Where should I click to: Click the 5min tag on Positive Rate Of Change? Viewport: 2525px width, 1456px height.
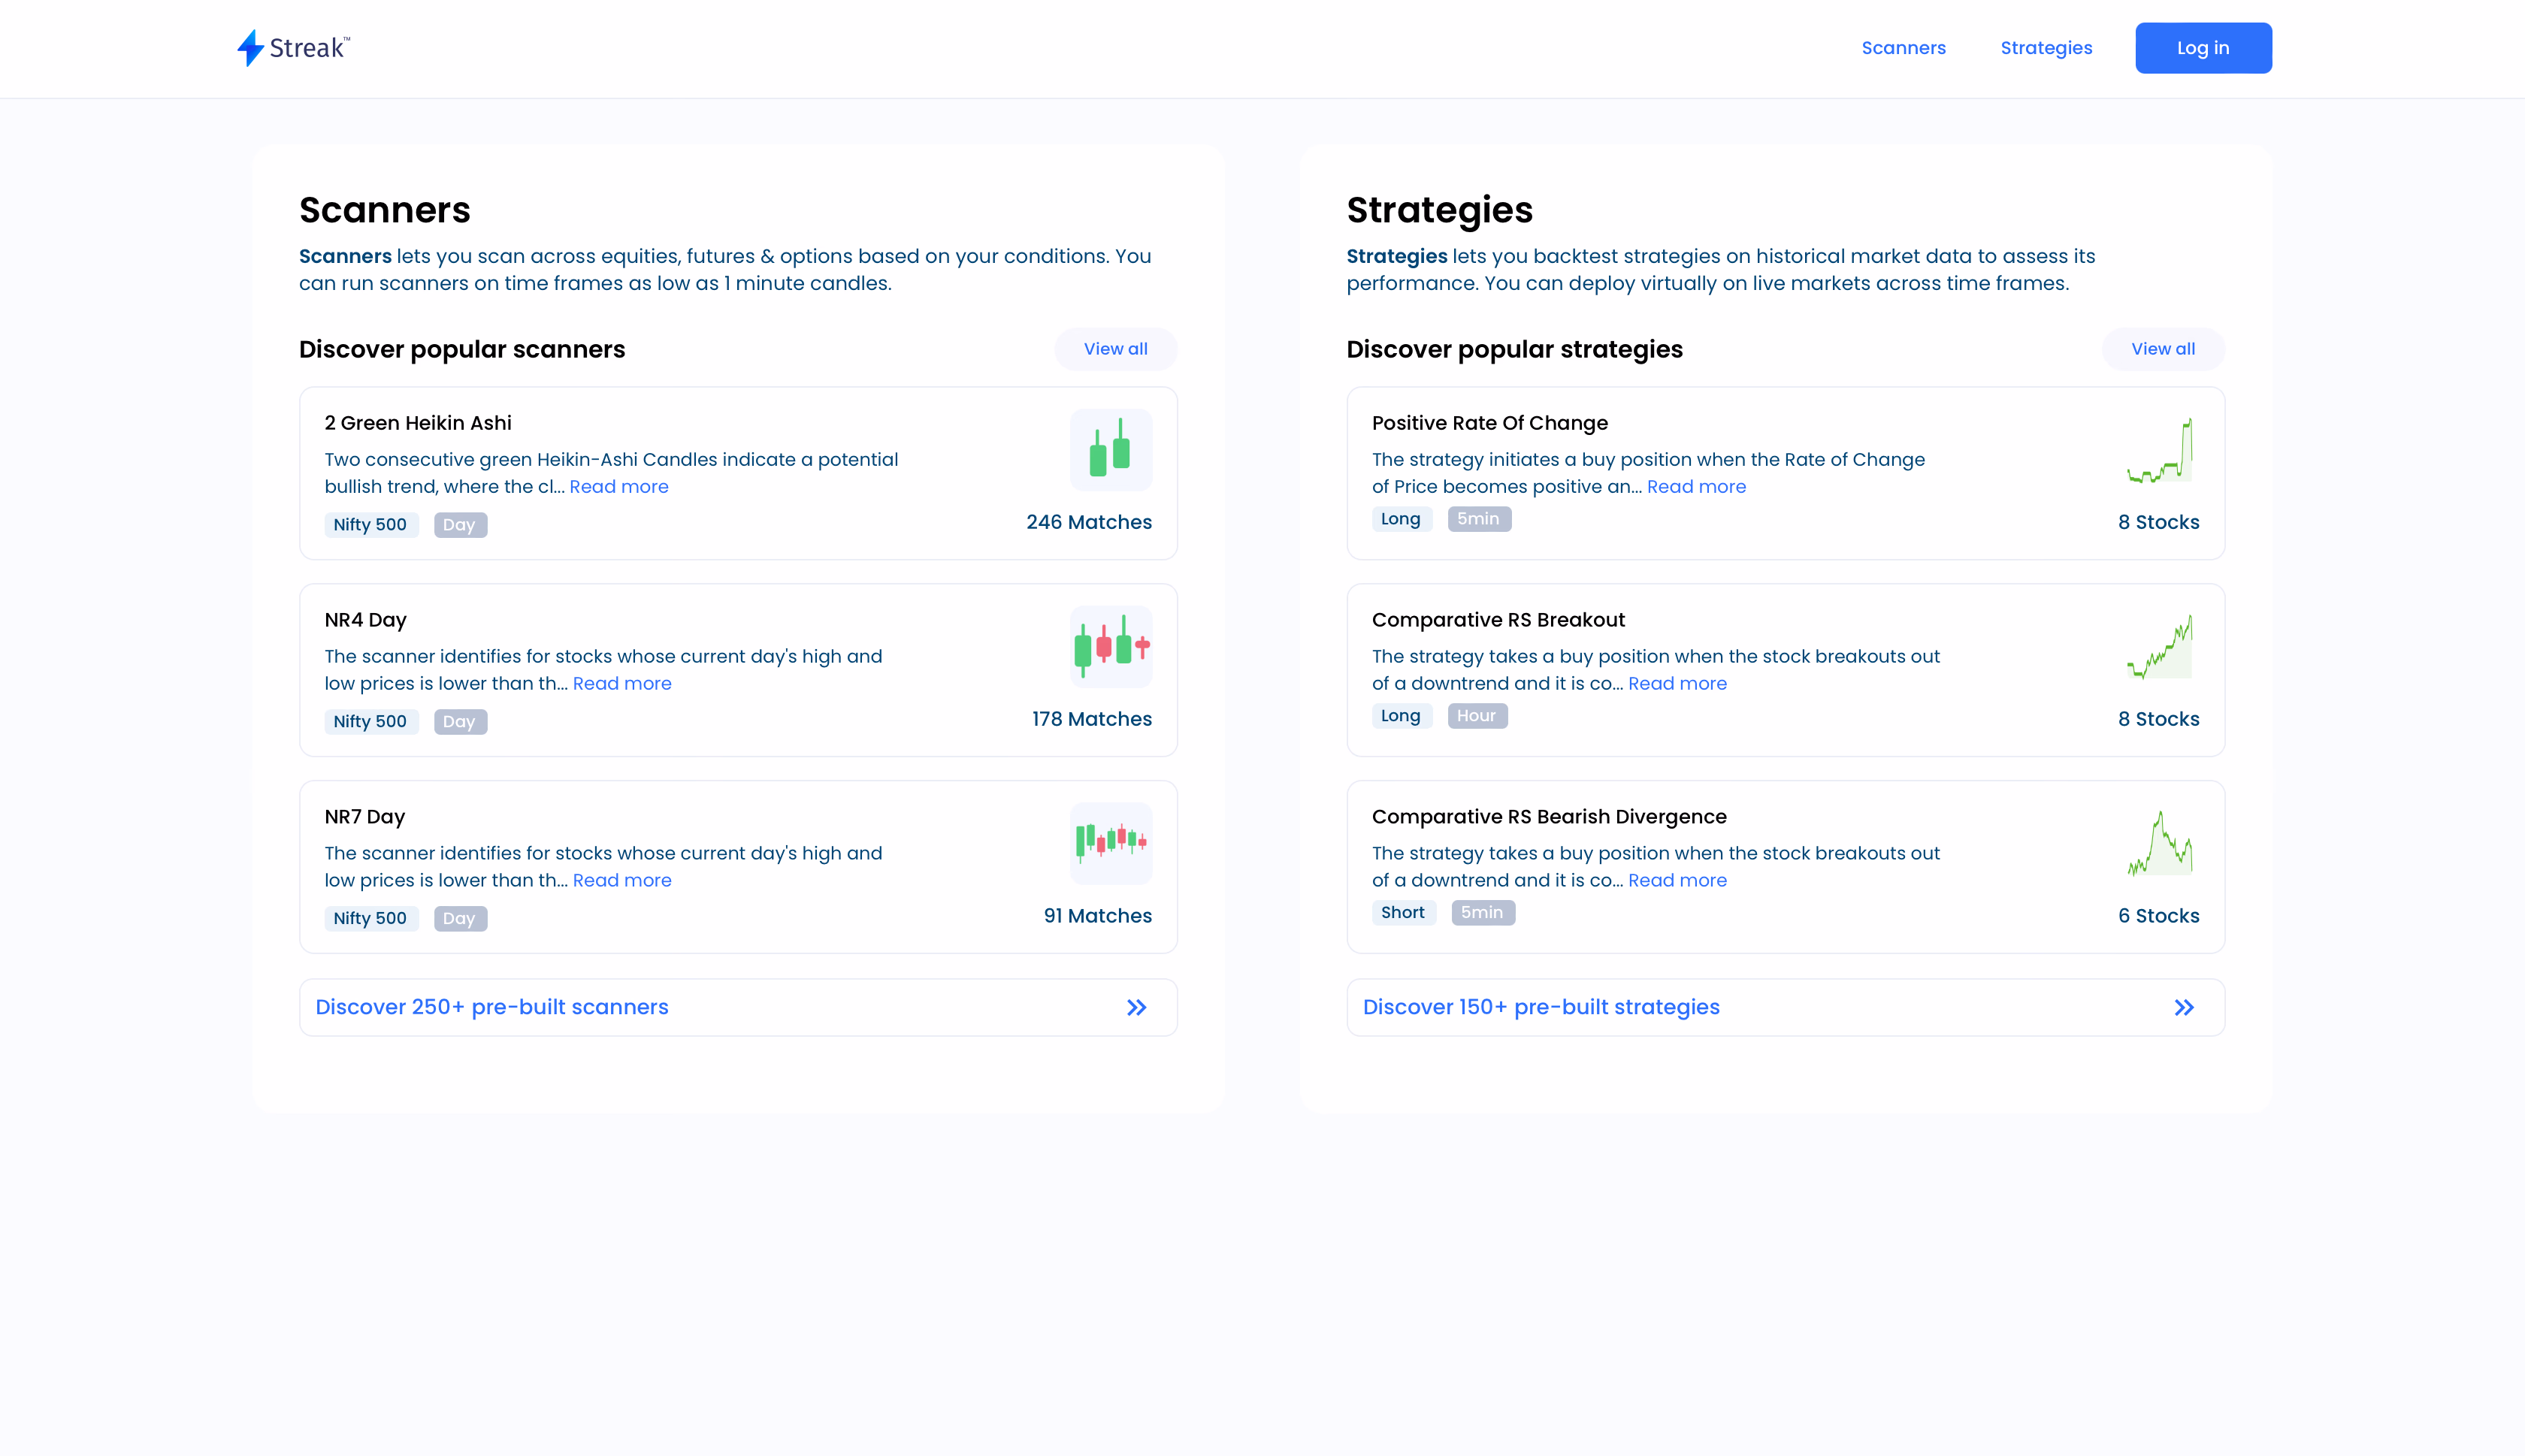(x=1480, y=518)
